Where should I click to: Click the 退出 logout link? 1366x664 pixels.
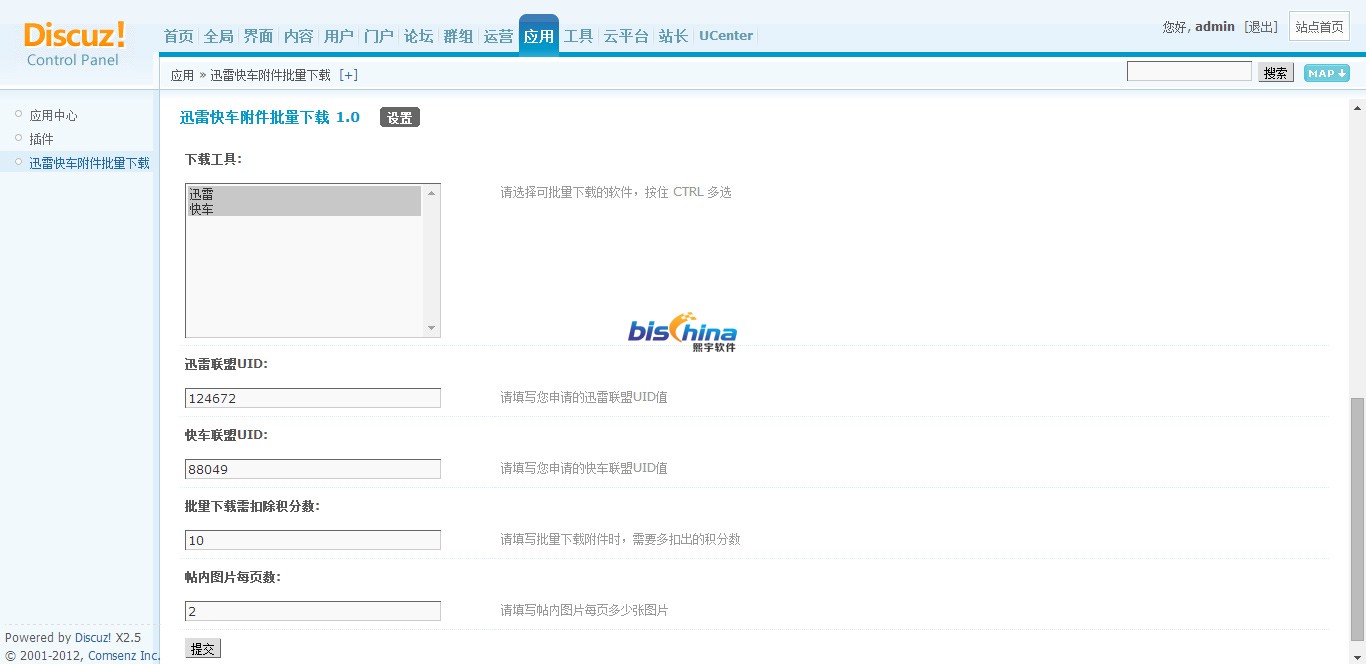[x=1261, y=27]
